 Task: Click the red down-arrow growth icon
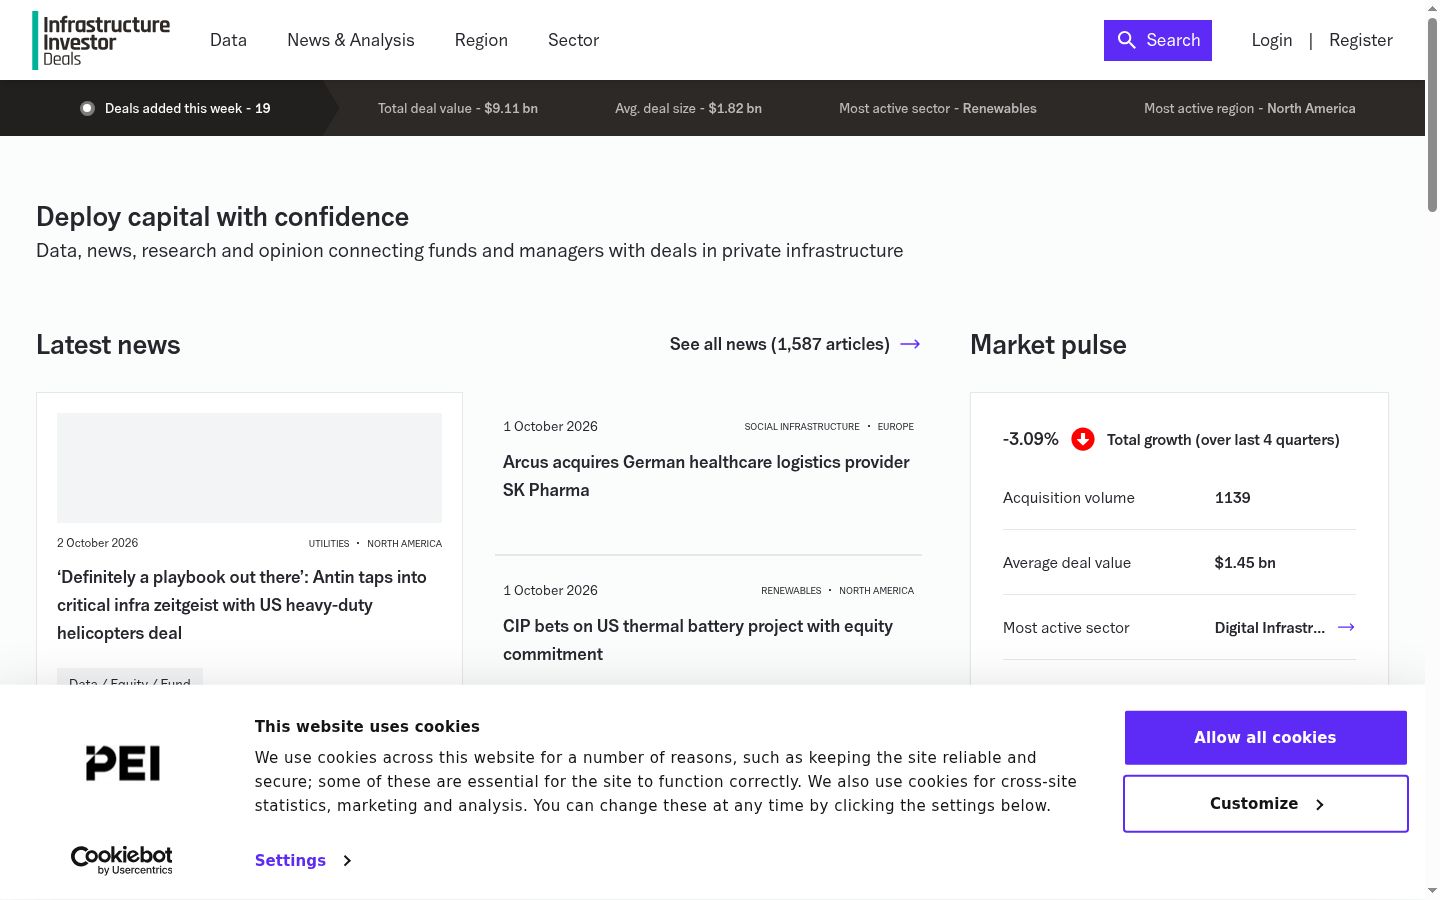tap(1082, 439)
